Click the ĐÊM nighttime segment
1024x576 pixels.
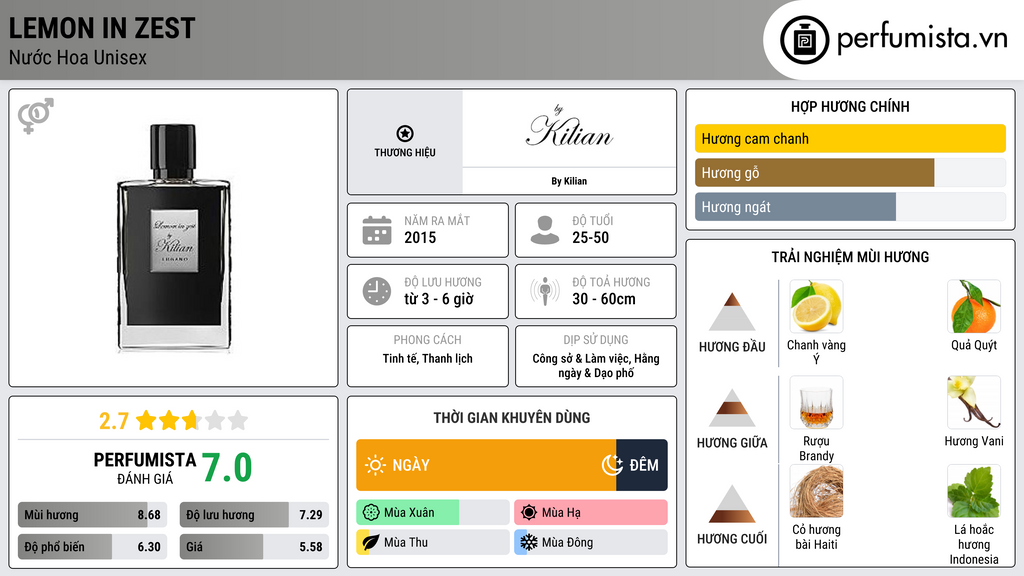click(x=641, y=465)
